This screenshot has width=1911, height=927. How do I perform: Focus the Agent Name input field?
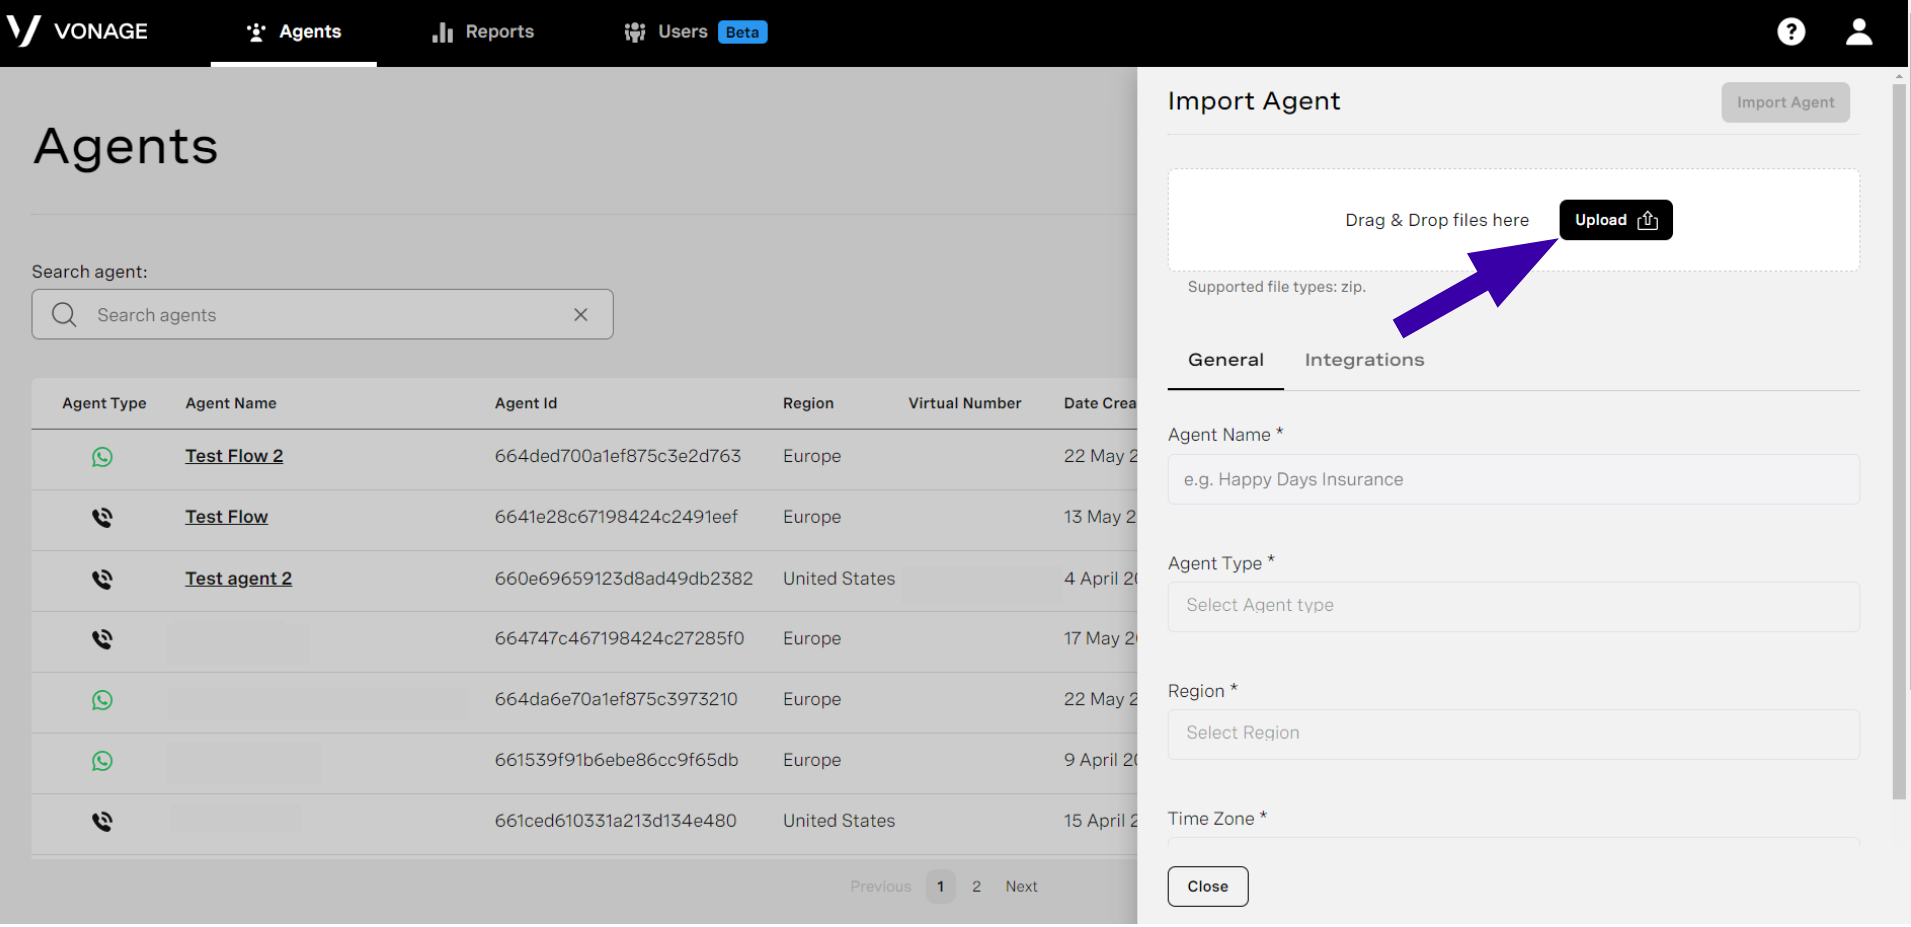[x=1514, y=480]
